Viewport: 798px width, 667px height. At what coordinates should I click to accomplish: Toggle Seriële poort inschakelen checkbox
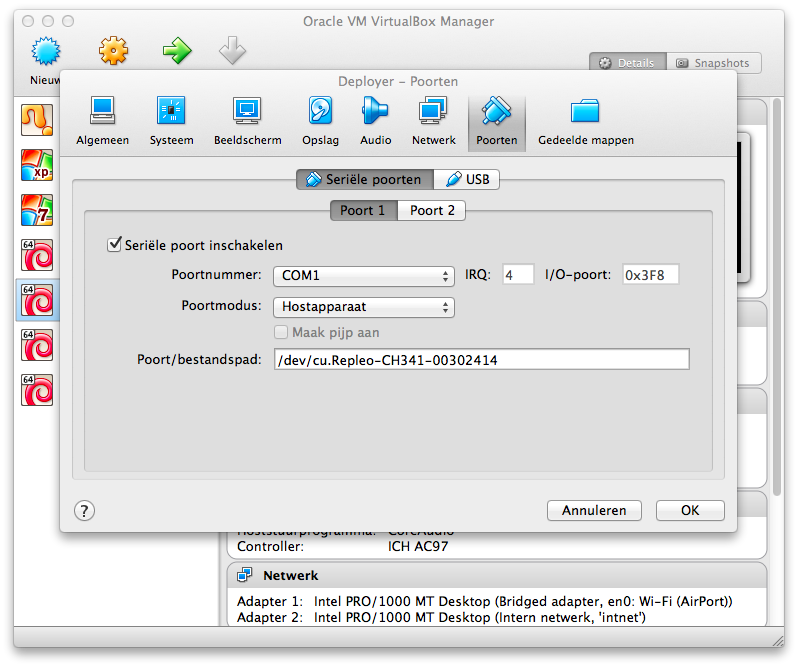point(114,245)
